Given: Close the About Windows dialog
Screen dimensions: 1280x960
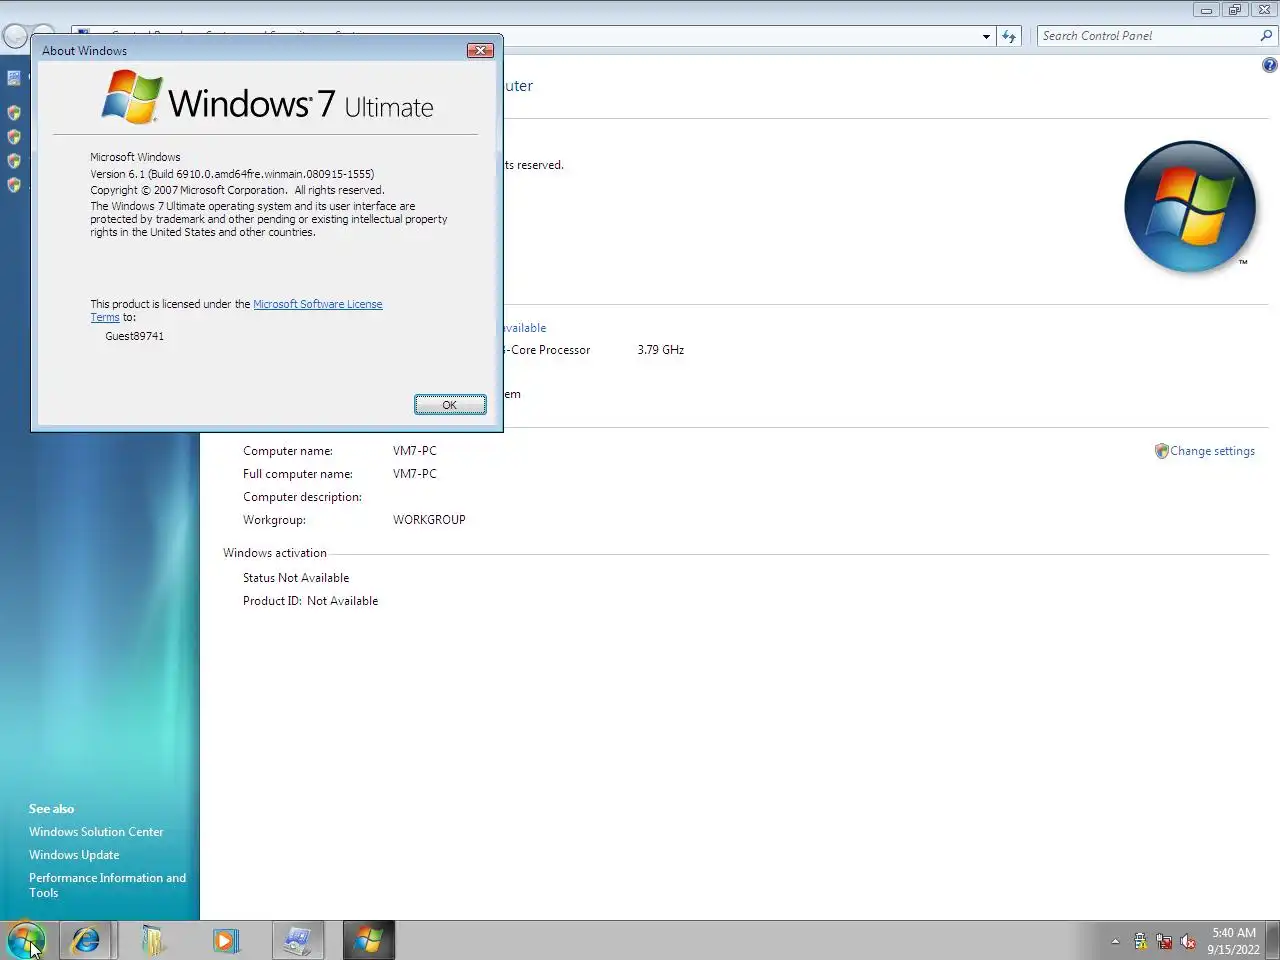Looking at the screenshot, I should pyautogui.click(x=480, y=50).
